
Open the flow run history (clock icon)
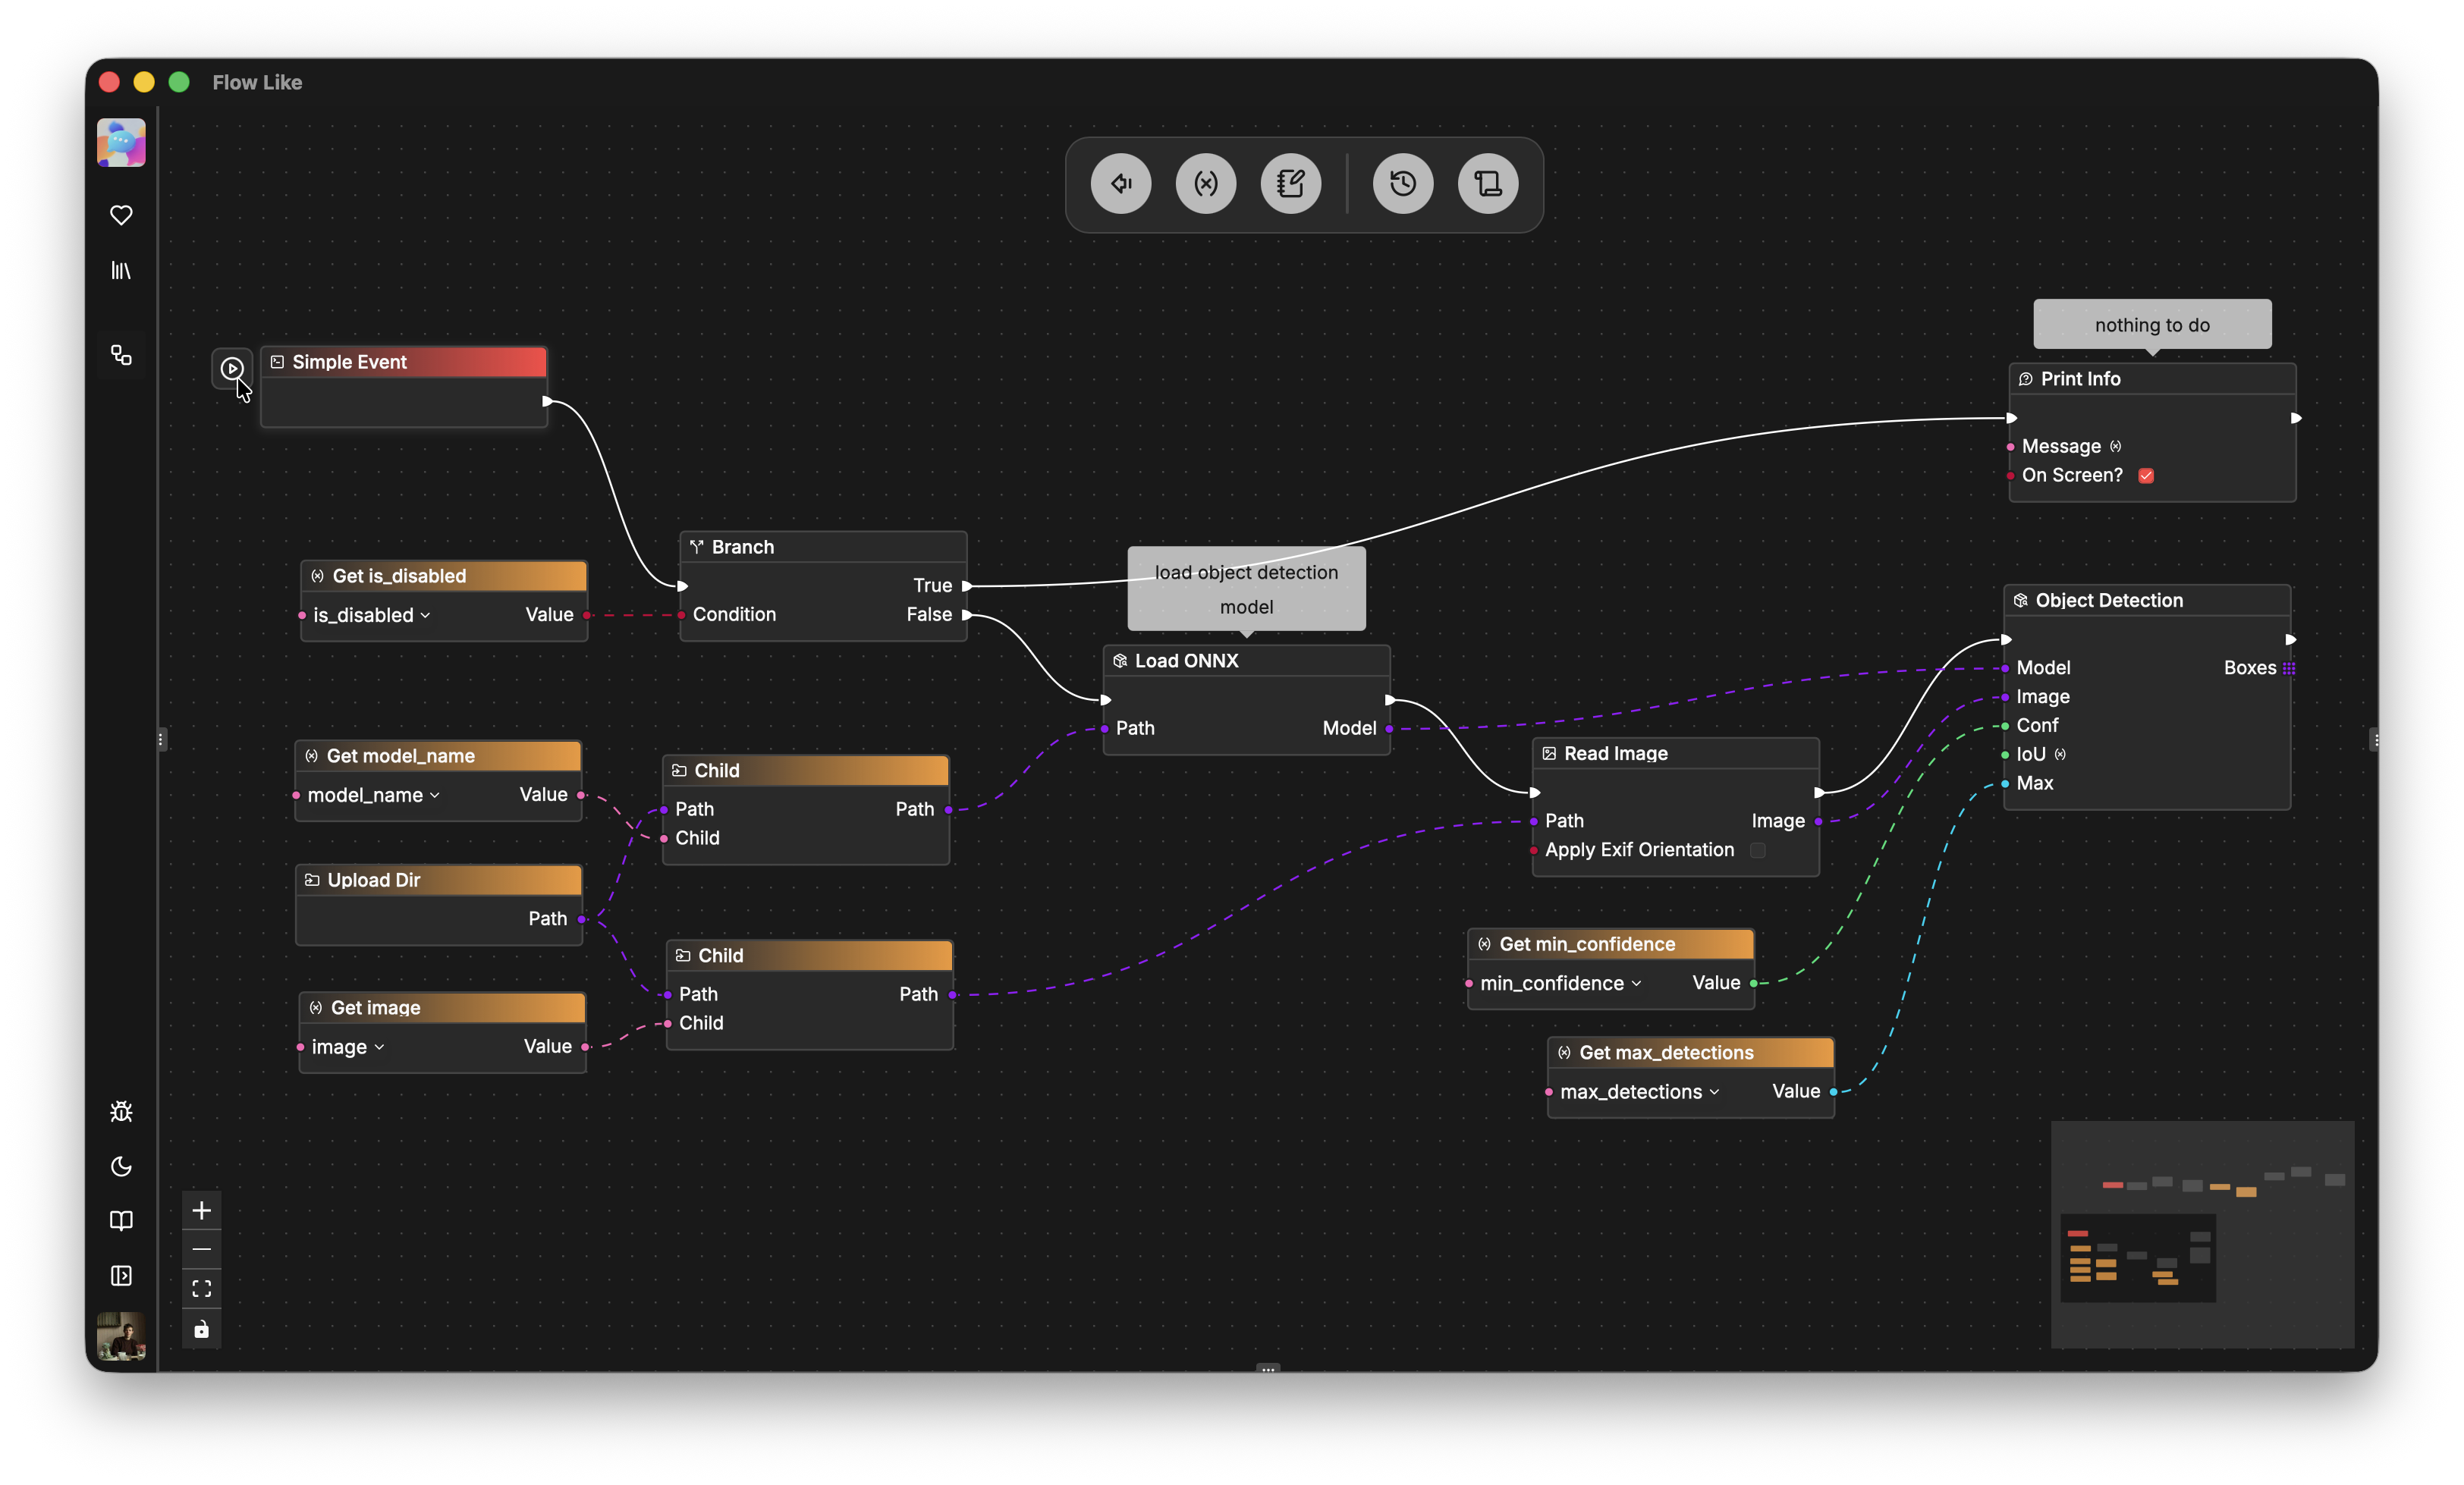point(1402,184)
